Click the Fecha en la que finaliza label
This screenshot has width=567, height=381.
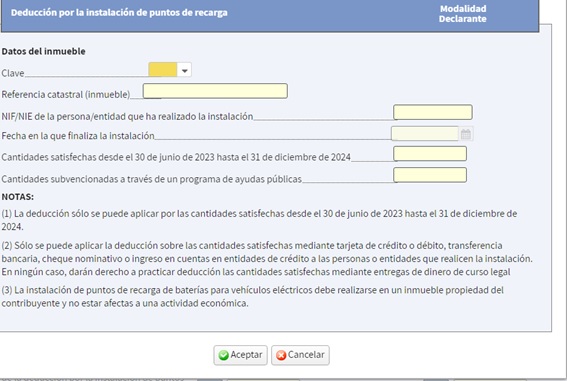78,136
